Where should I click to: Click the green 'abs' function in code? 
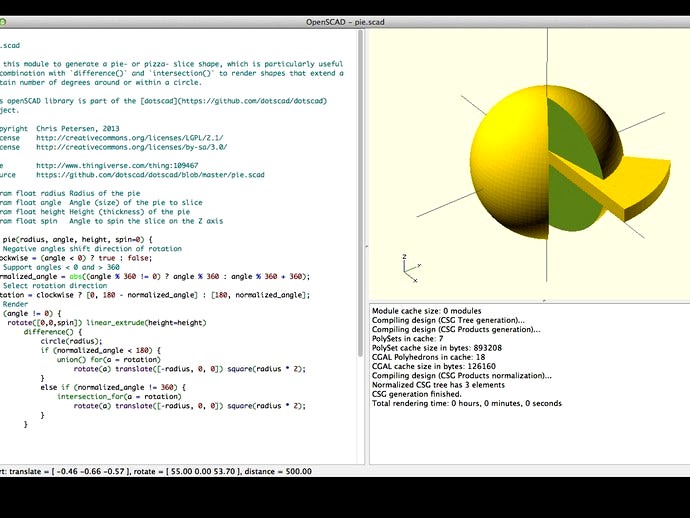(x=76, y=276)
